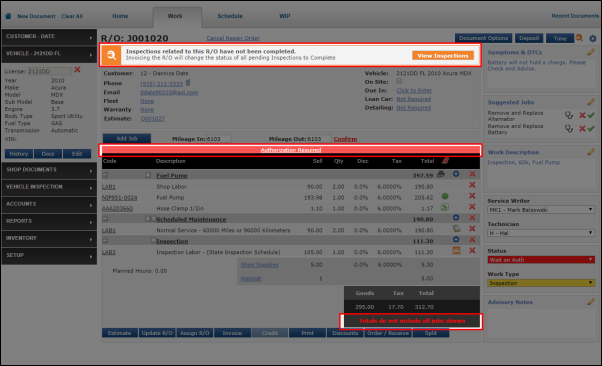Edit Symptoms & DTCs with pencil icon
This screenshot has width=602, height=366.
point(591,52)
